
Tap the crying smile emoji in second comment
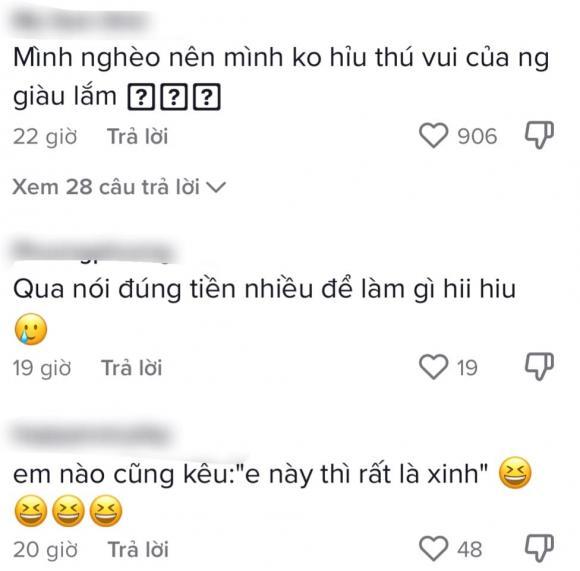(31, 329)
